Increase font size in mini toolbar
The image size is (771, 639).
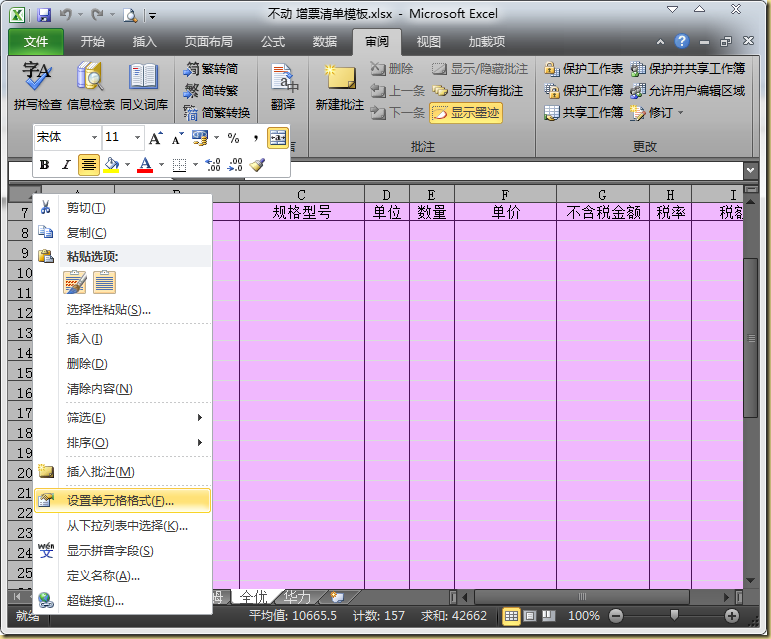coord(156,138)
